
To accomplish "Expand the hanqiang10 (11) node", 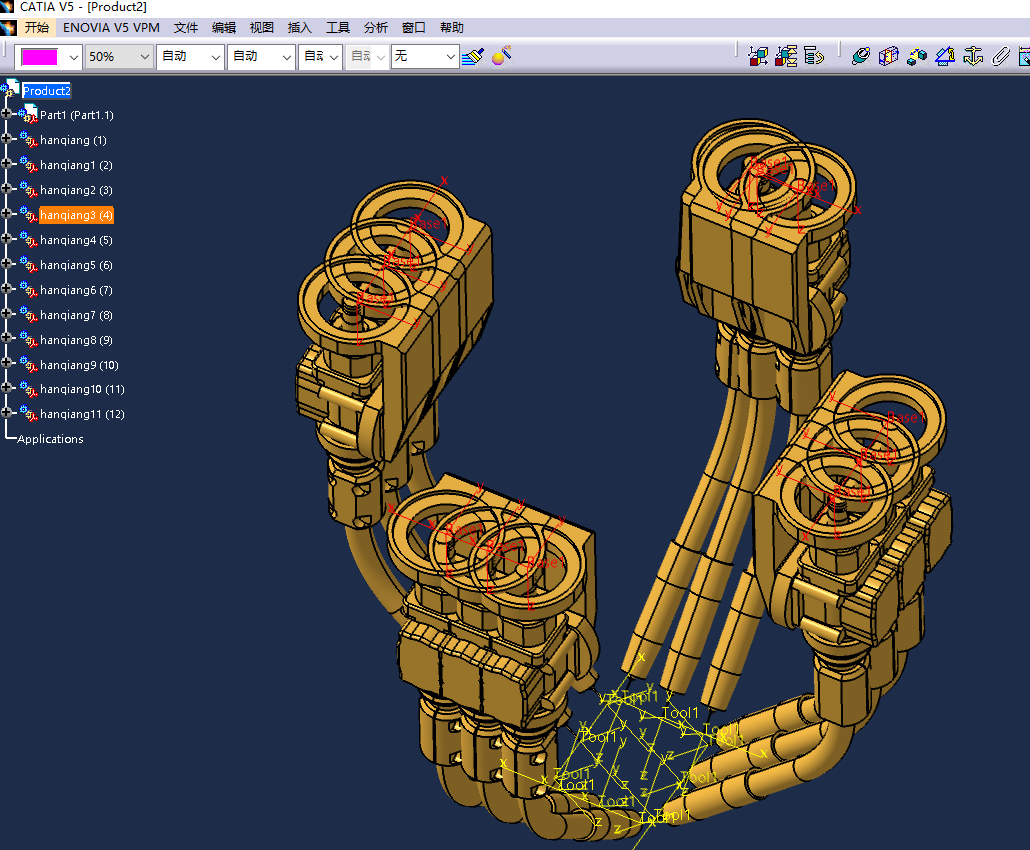I will (x=7, y=388).
